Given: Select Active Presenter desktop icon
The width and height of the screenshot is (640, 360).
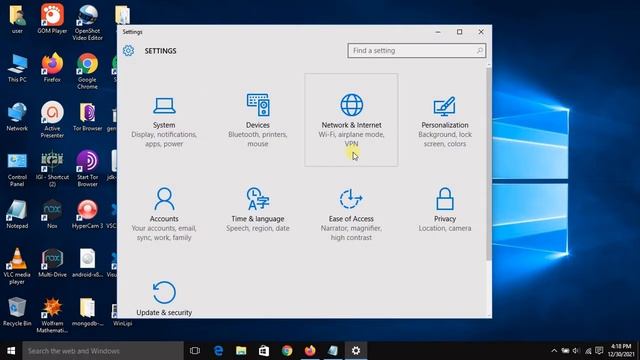Looking at the screenshot, I should [52, 120].
